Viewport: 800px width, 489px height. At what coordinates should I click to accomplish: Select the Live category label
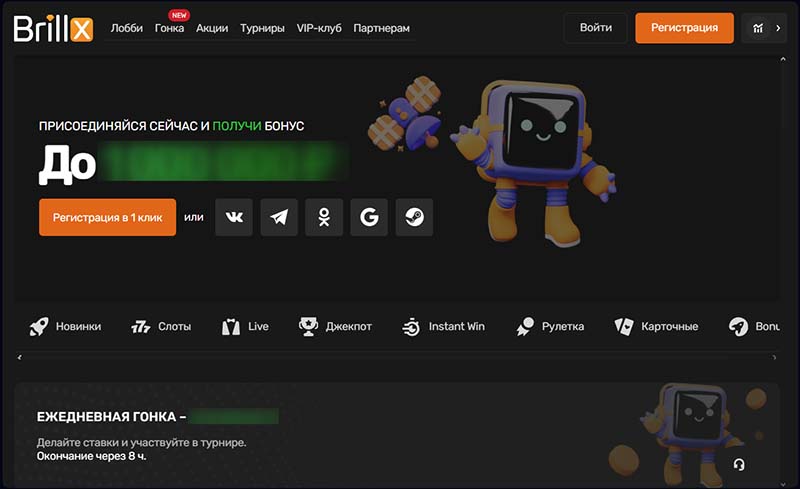(258, 326)
